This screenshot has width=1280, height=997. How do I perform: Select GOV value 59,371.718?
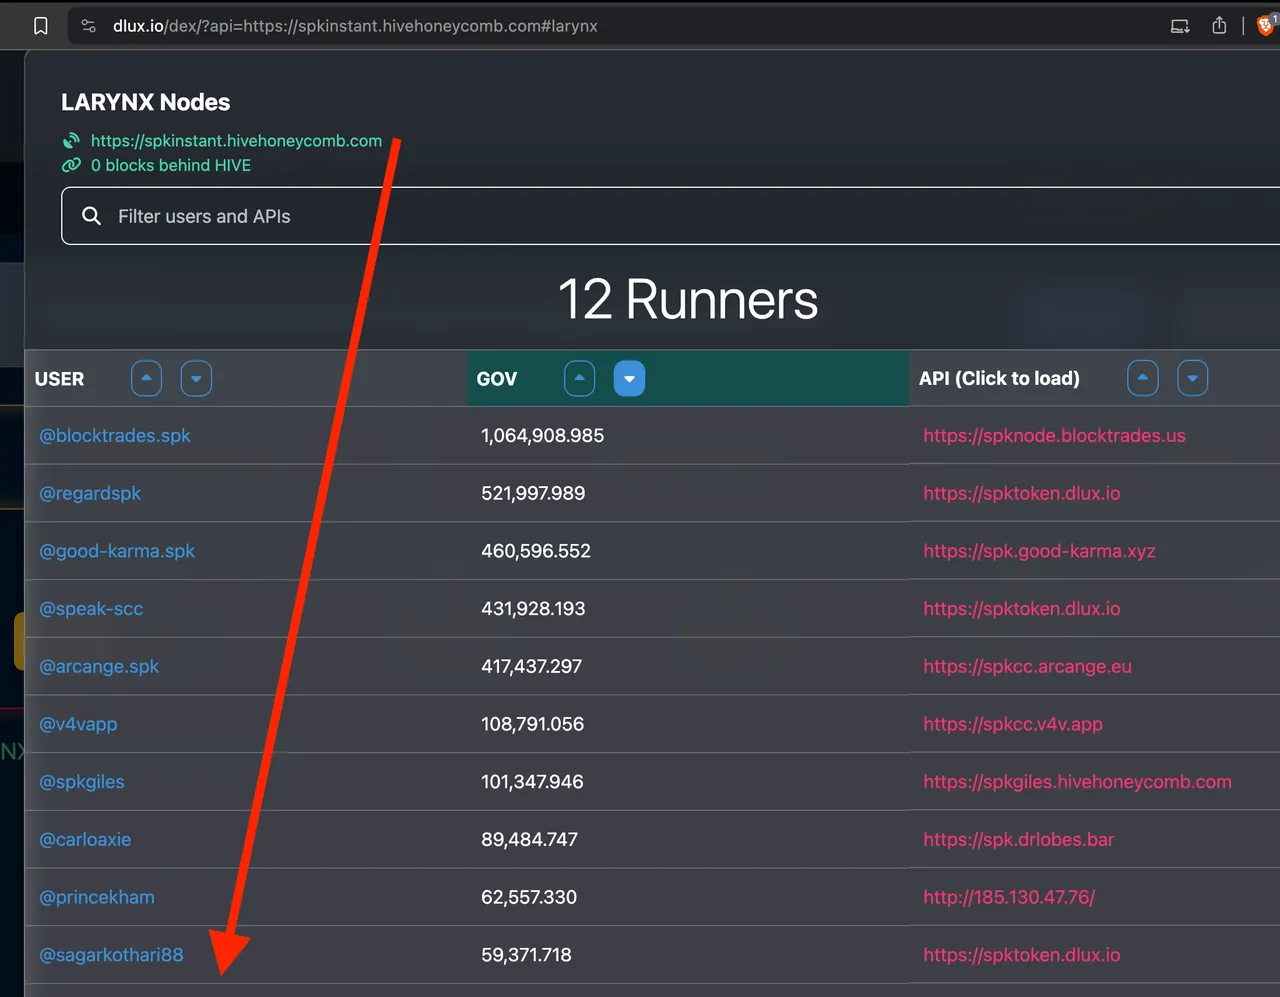click(x=526, y=955)
